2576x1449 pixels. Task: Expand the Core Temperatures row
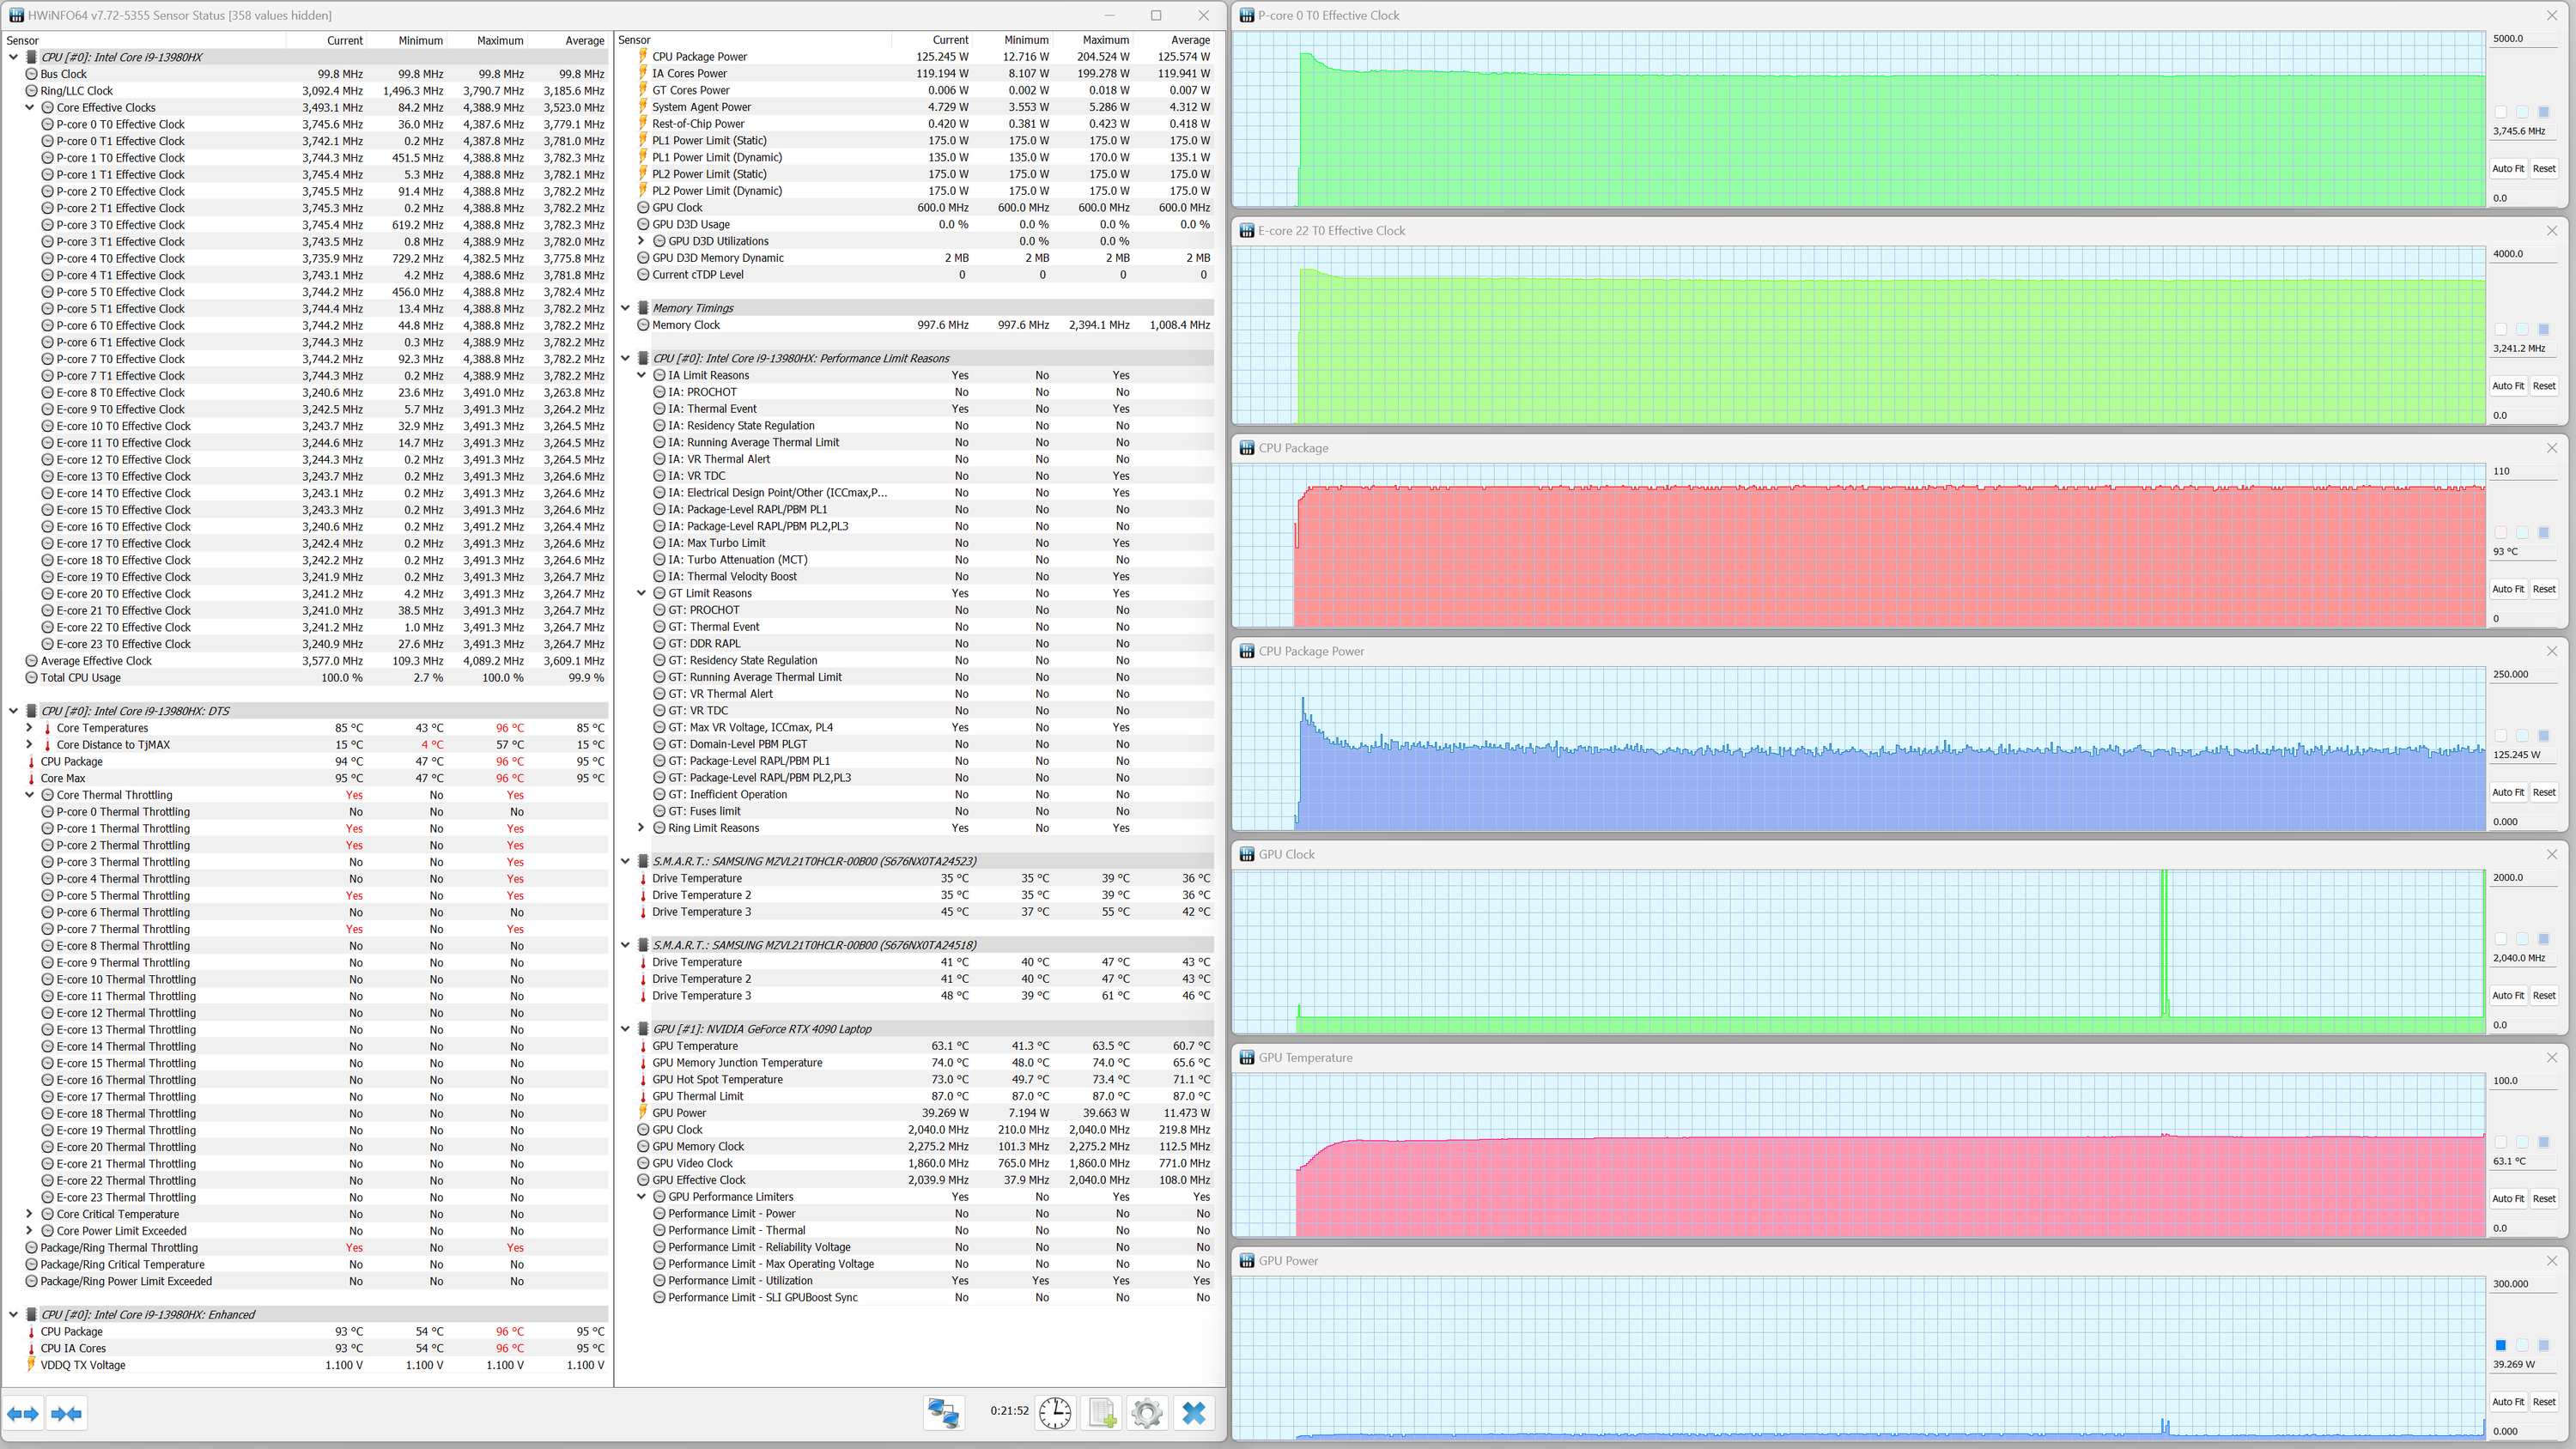pyautogui.click(x=30, y=728)
